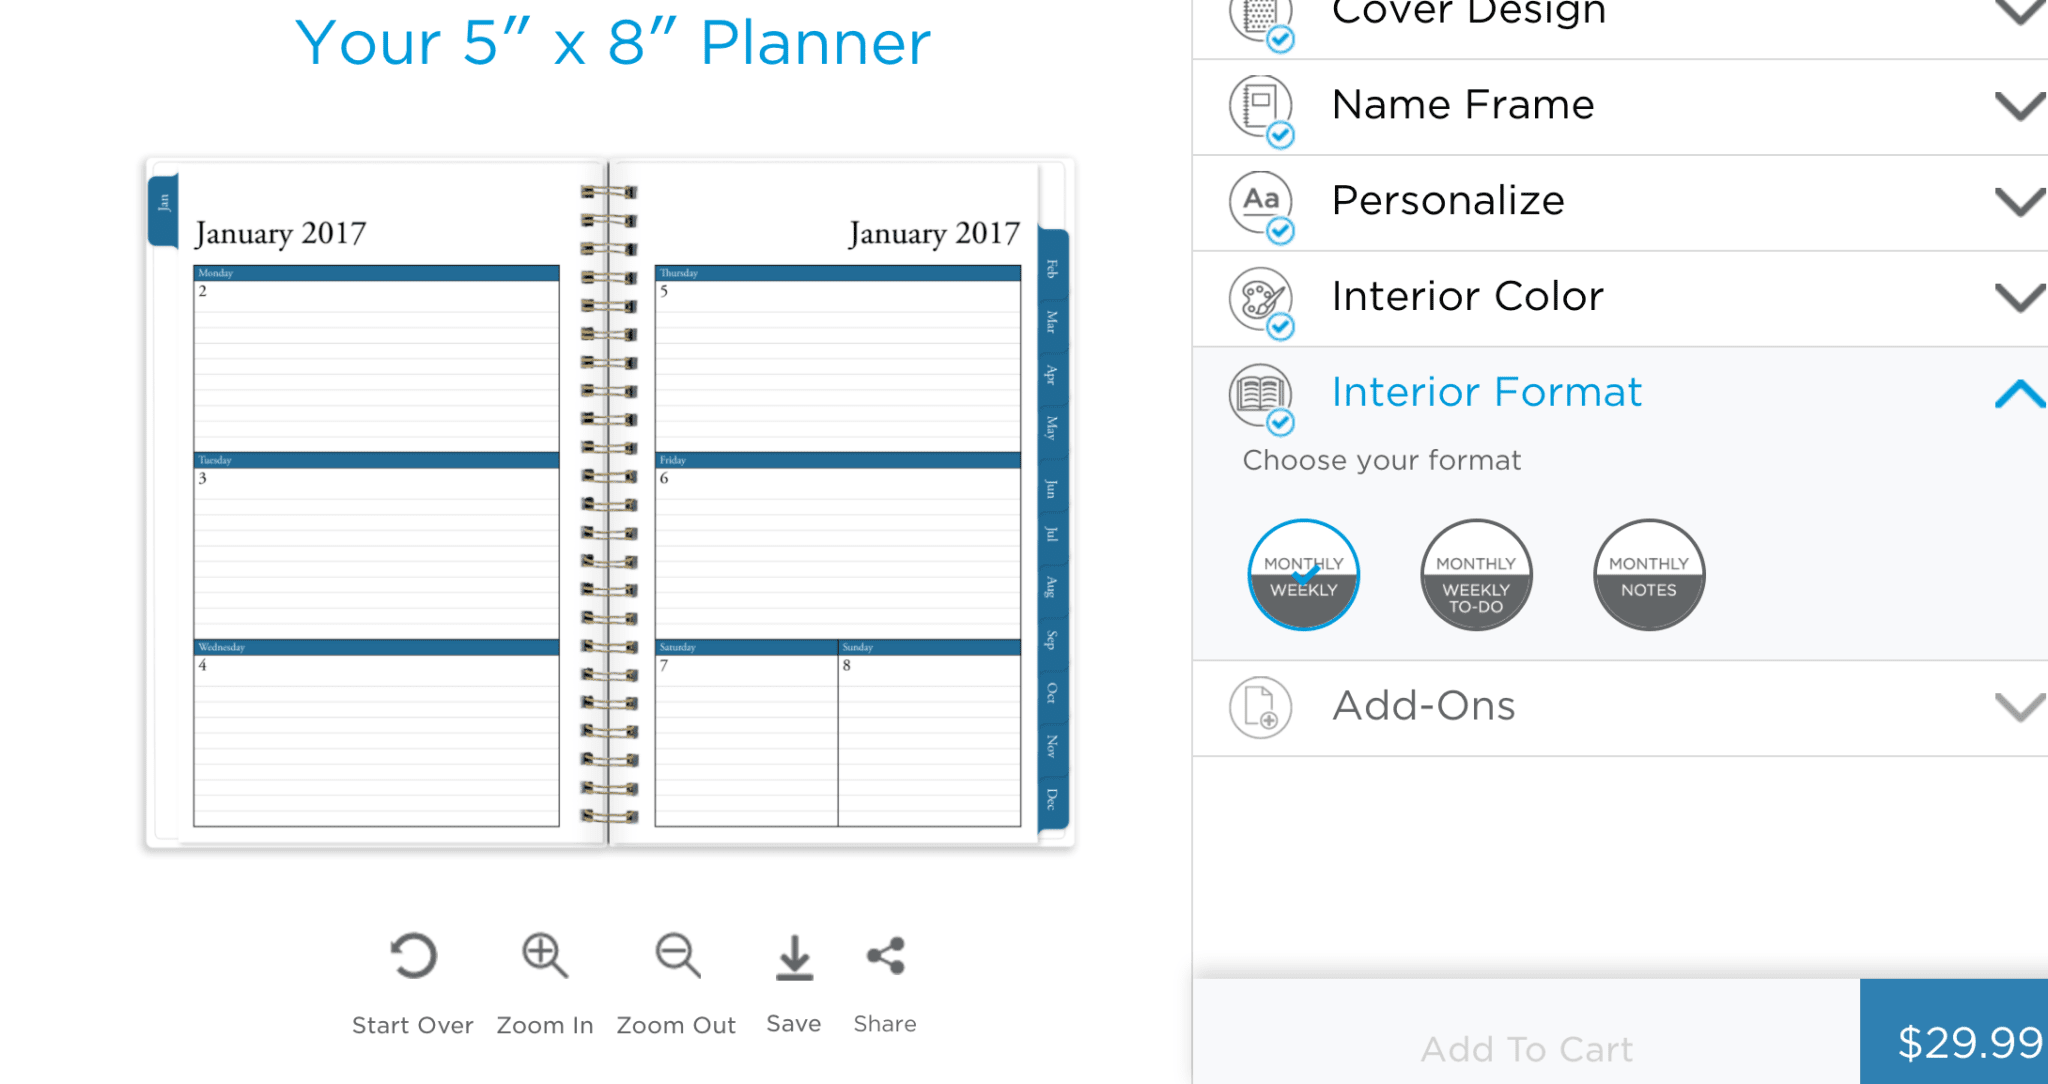
Task: Open the Feb month tab on planner
Action: coord(1053,268)
